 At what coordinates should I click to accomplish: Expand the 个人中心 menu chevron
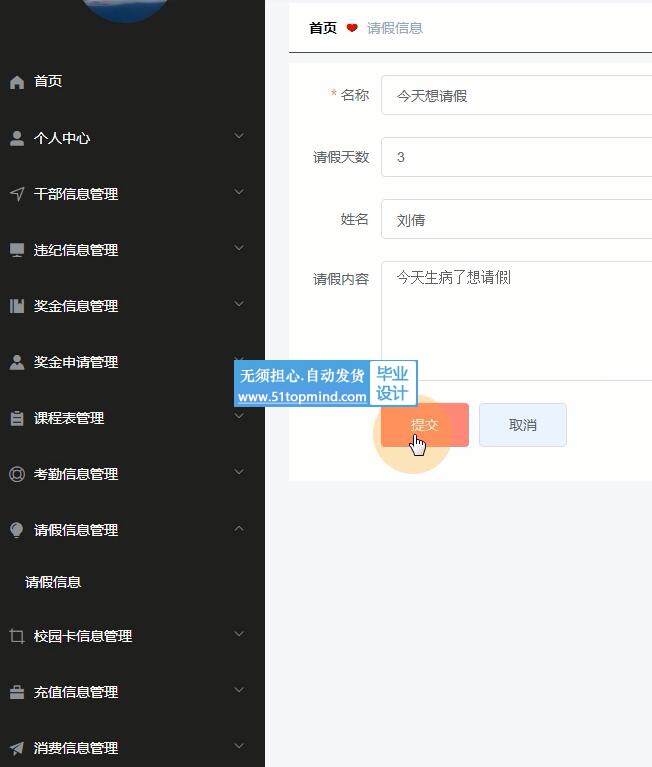(238, 136)
